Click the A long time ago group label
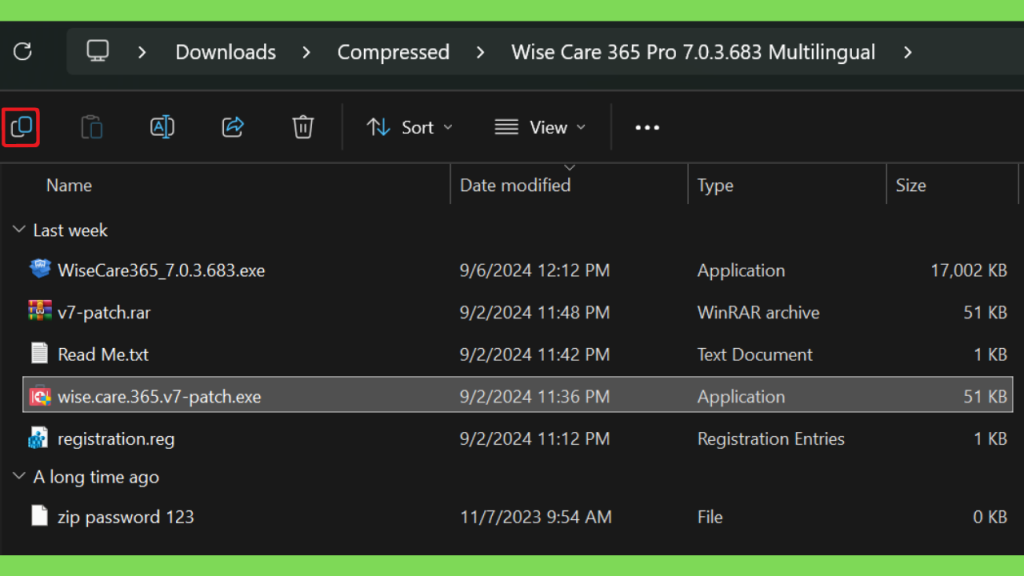Viewport: 1024px width, 576px height. (96, 477)
